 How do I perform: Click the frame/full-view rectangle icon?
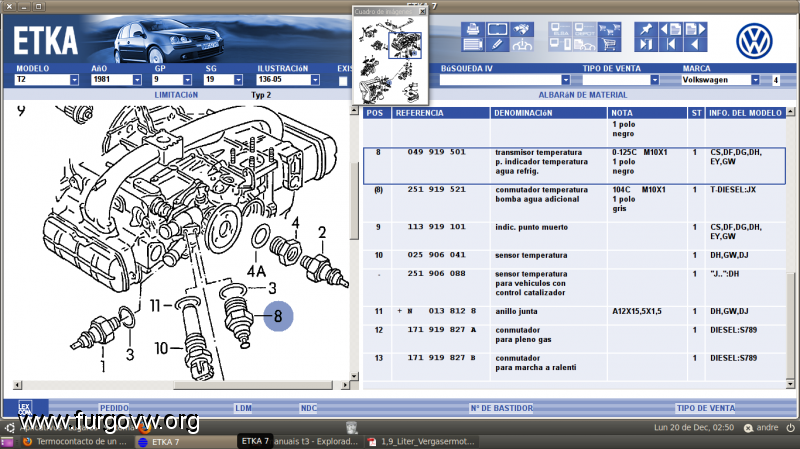pyautogui.click(x=497, y=29)
